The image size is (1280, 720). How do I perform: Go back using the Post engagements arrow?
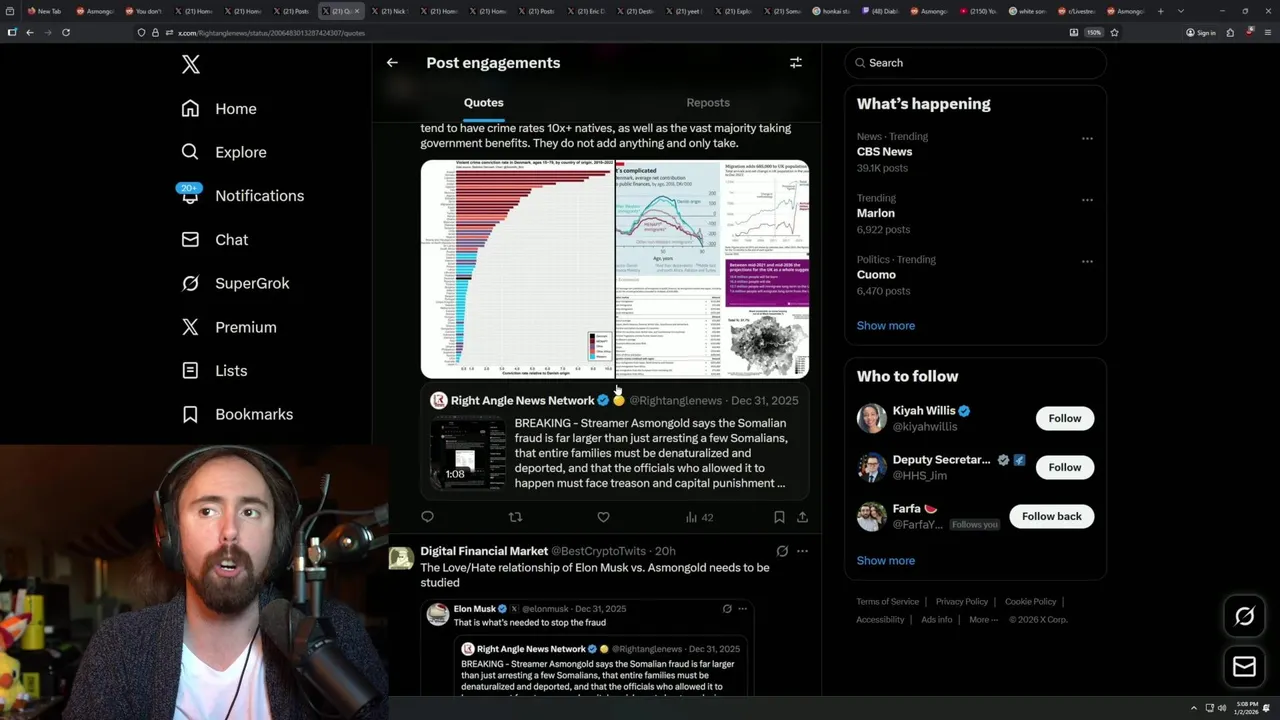[x=392, y=62]
